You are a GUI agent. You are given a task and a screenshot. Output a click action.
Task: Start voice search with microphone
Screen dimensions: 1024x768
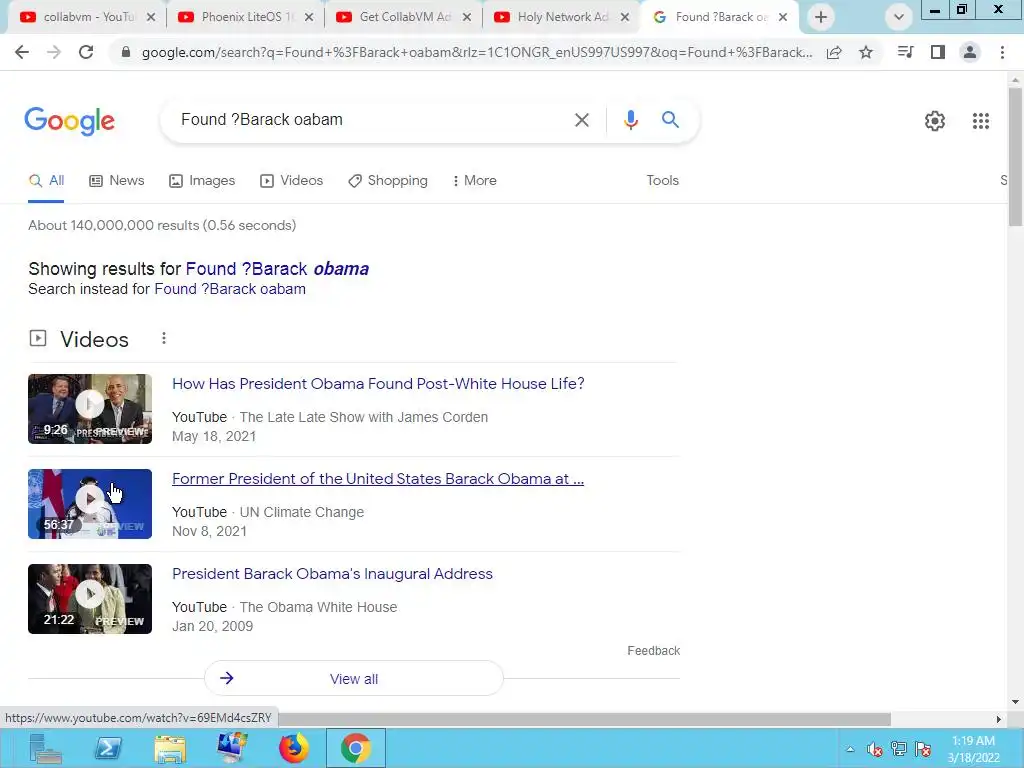coord(630,120)
